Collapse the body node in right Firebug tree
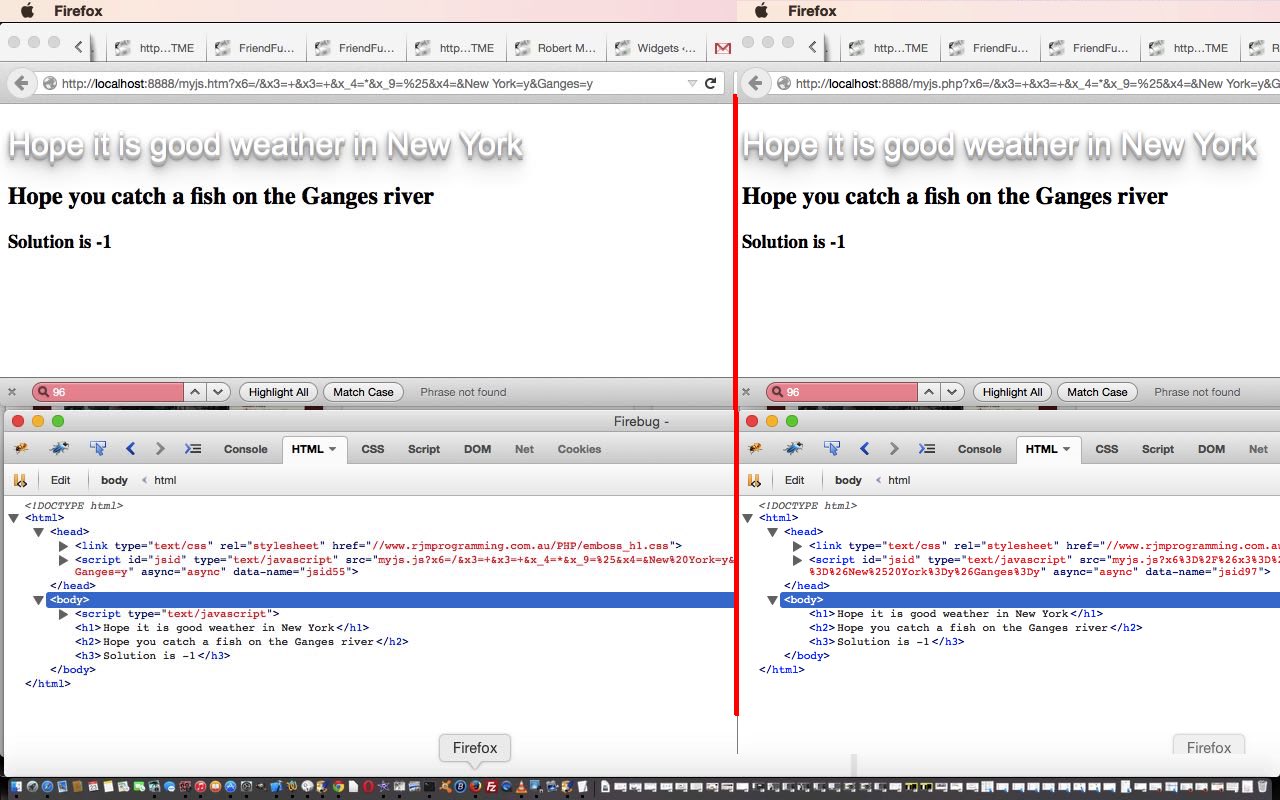1280x800 pixels. coord(773,600)
